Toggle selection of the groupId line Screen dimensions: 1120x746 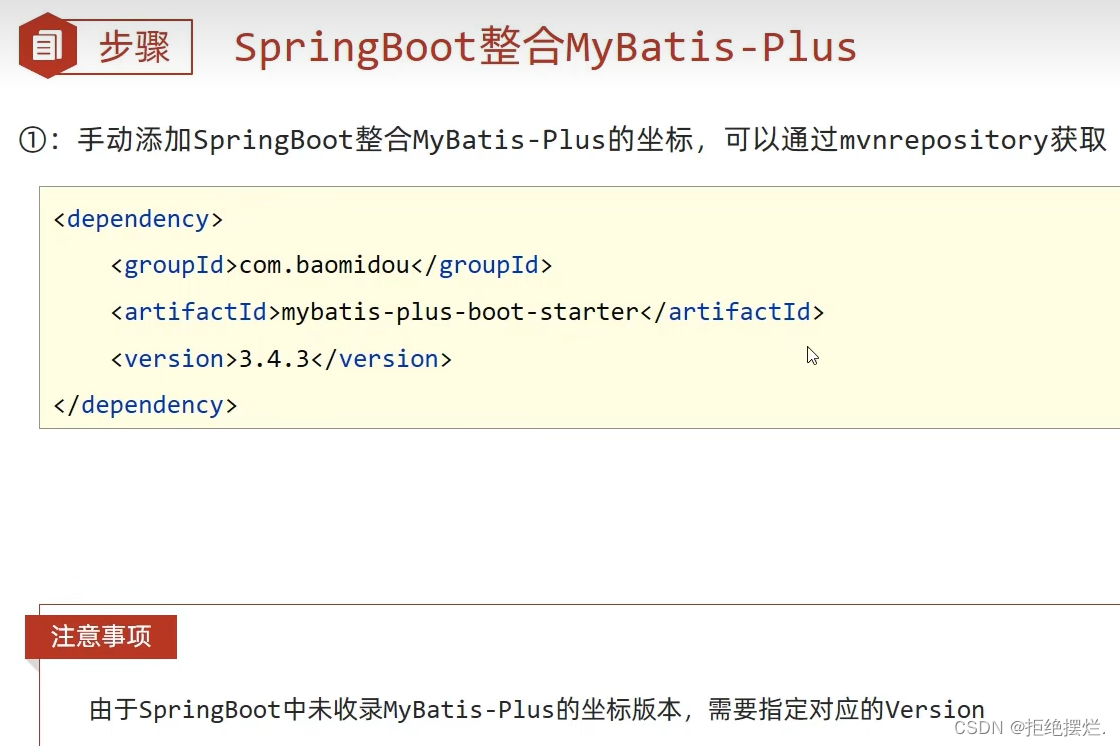click(x=330, y=265)
